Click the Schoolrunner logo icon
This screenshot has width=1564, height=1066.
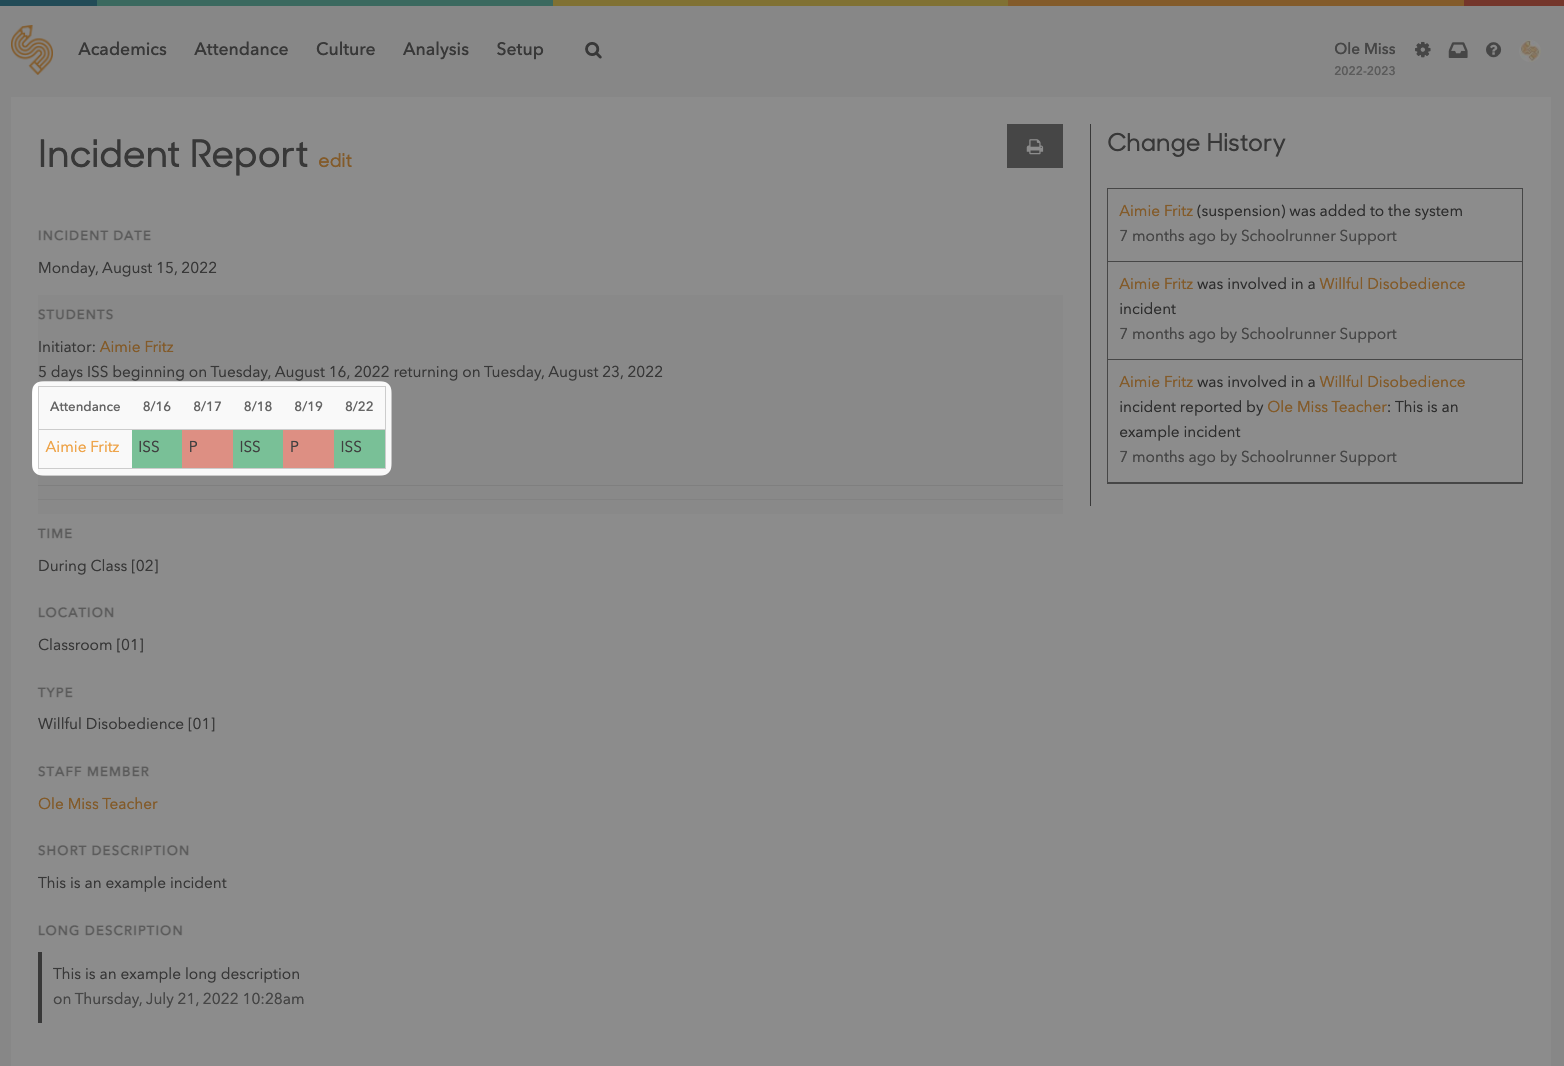[x=32, y=49]
